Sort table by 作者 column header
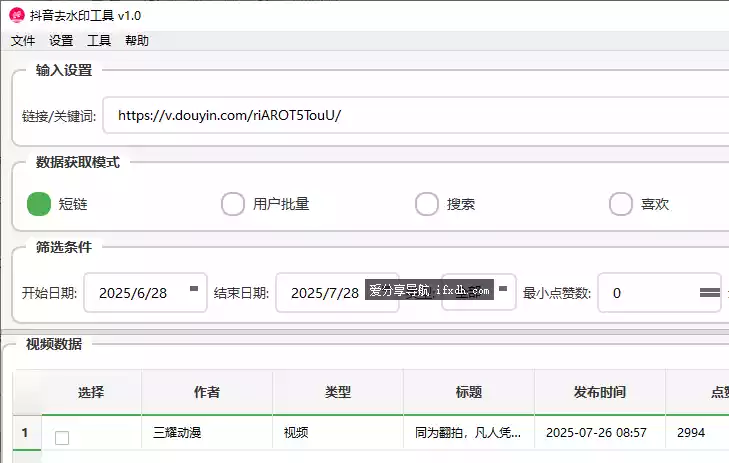 coord(207,392)
